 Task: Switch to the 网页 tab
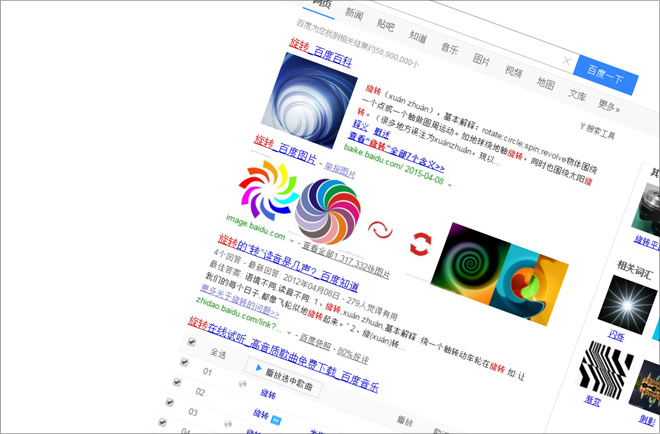[322, 3]
